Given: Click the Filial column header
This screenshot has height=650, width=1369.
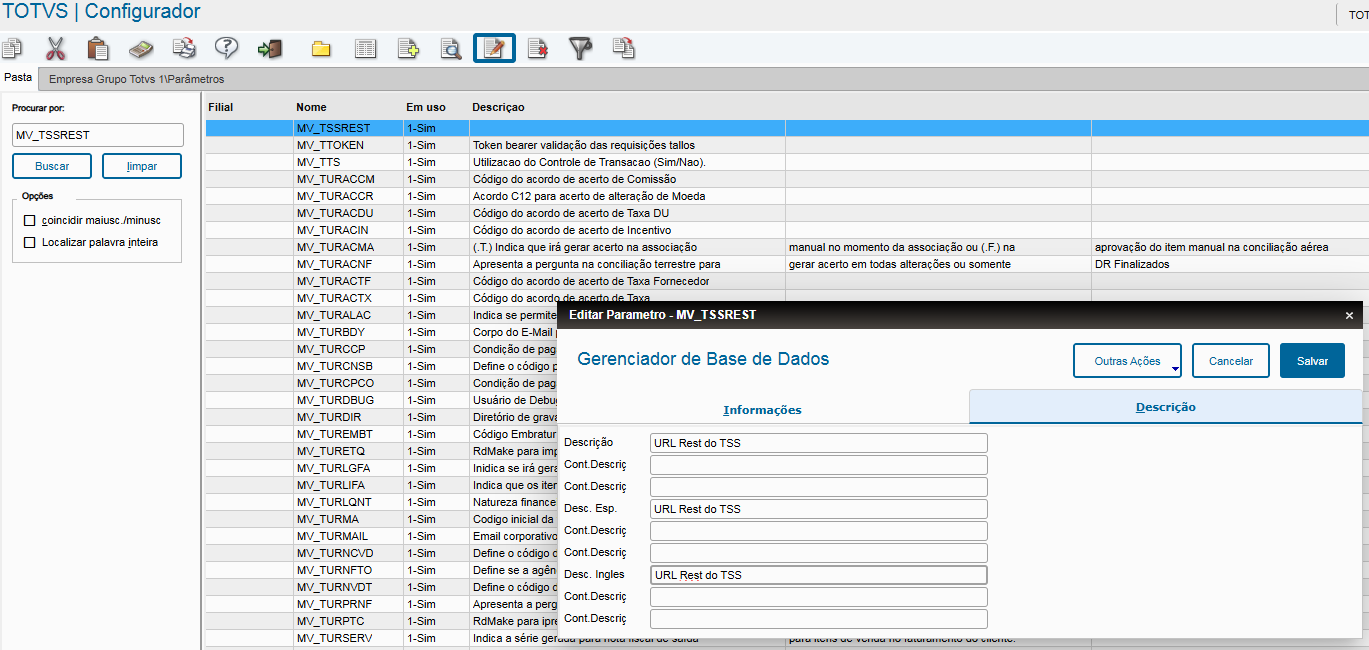Looking at the screenshot, I should (220, 107).
